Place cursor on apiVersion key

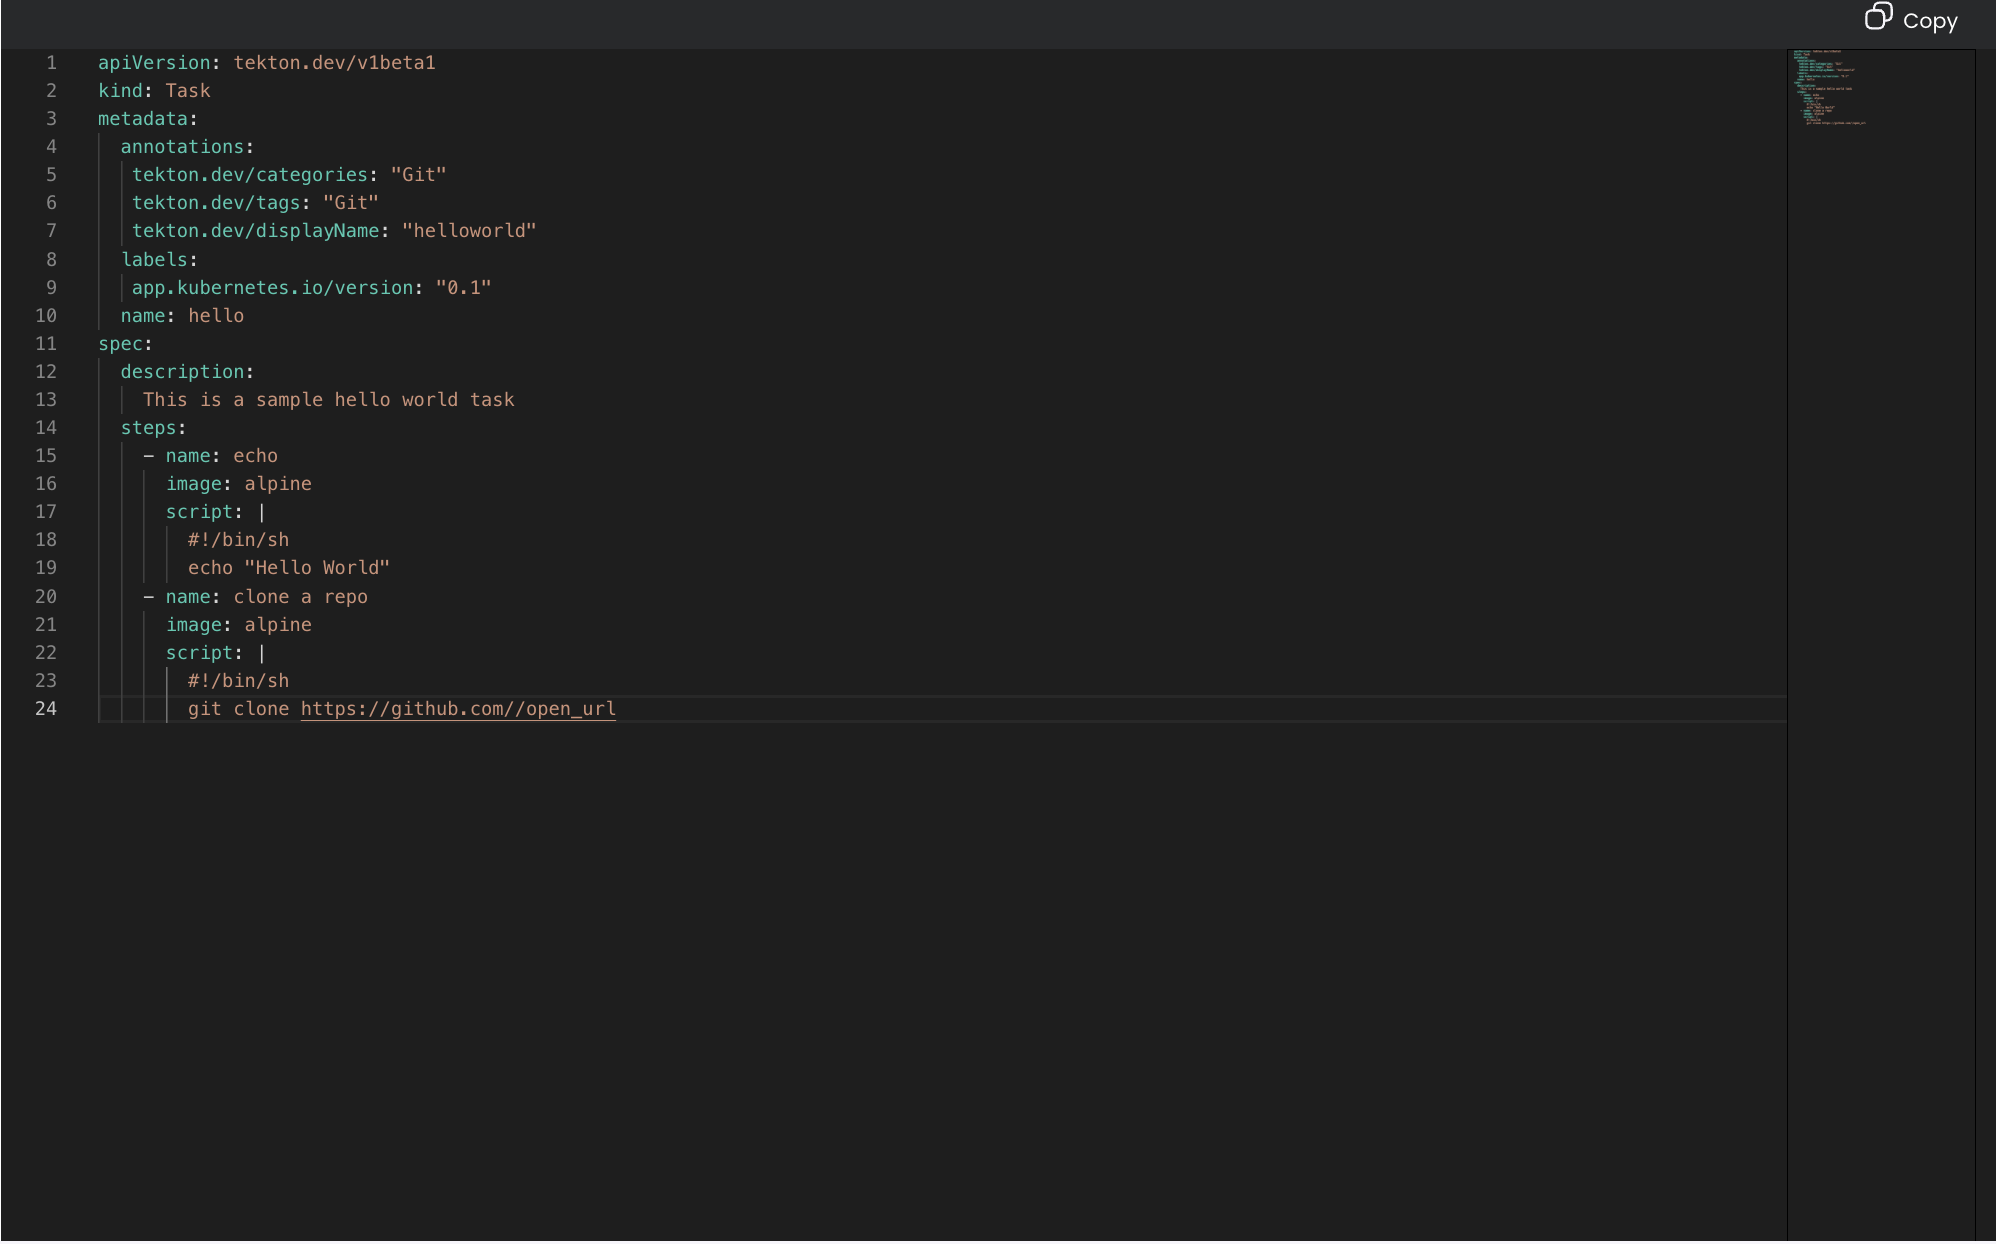[x=154, y=63]
